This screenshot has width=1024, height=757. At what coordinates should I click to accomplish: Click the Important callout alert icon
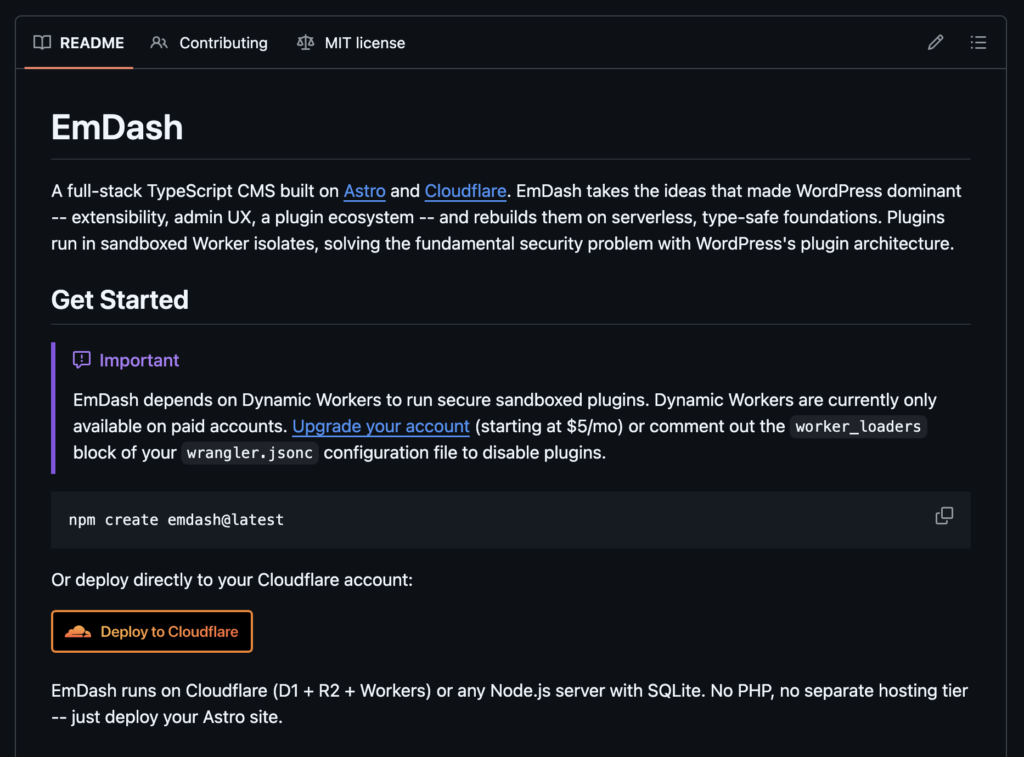pyautogui.click(x=81, y=359)
